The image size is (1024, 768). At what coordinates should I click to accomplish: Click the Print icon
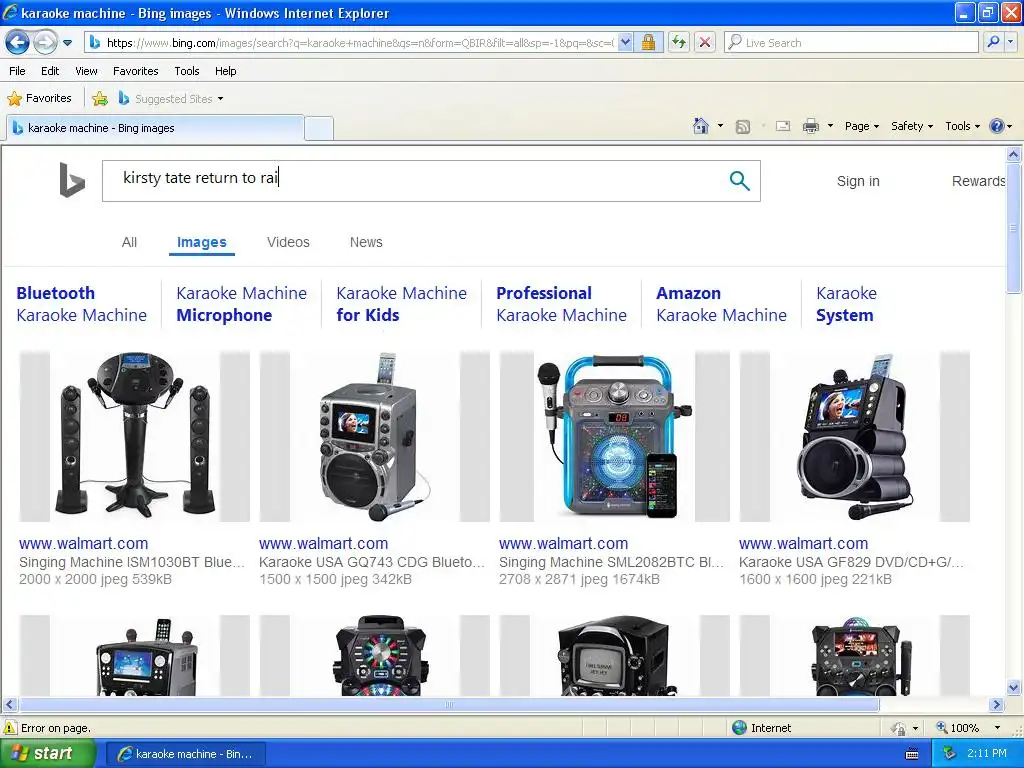(x=810, y=126)
